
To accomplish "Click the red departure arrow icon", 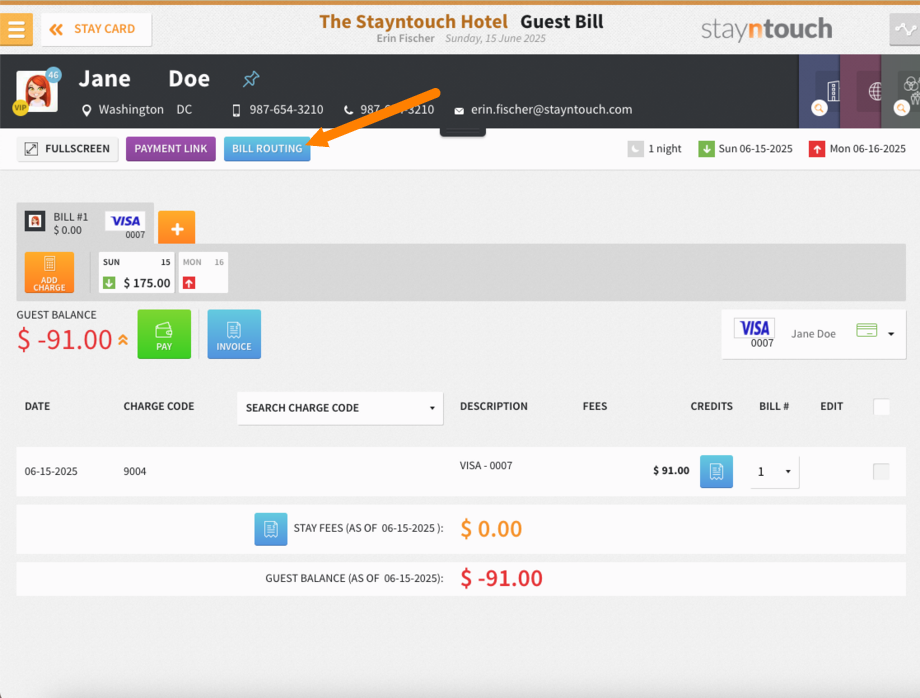I will pyautogui.click(x=817, y=149).
